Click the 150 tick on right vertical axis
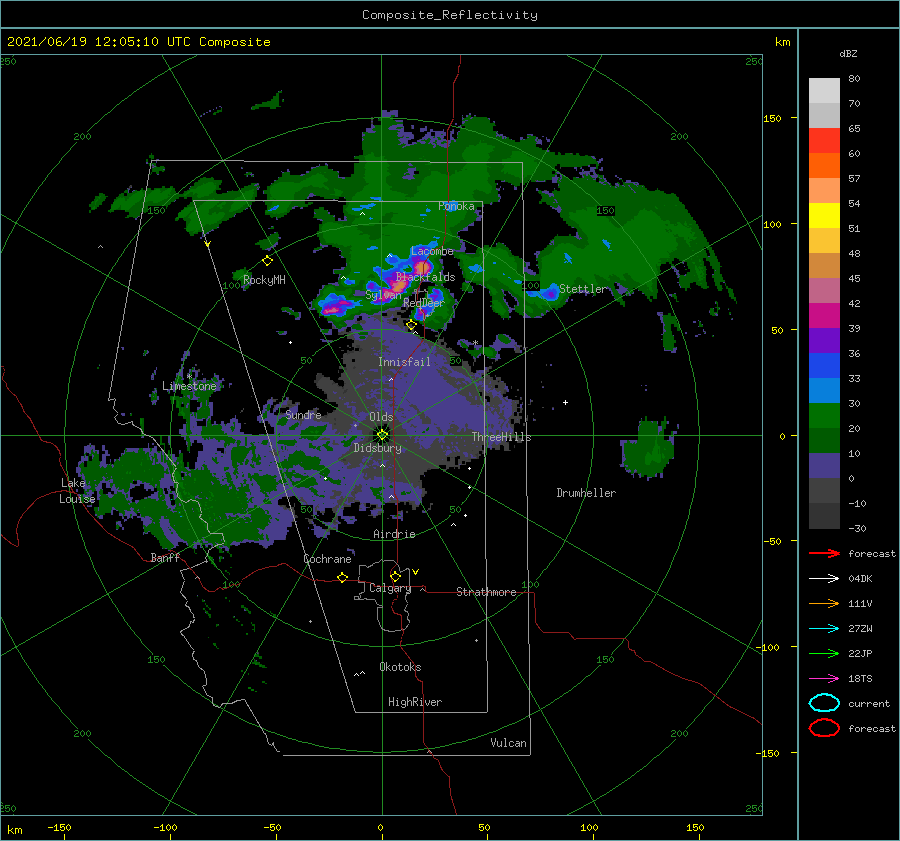 (772, 118)
